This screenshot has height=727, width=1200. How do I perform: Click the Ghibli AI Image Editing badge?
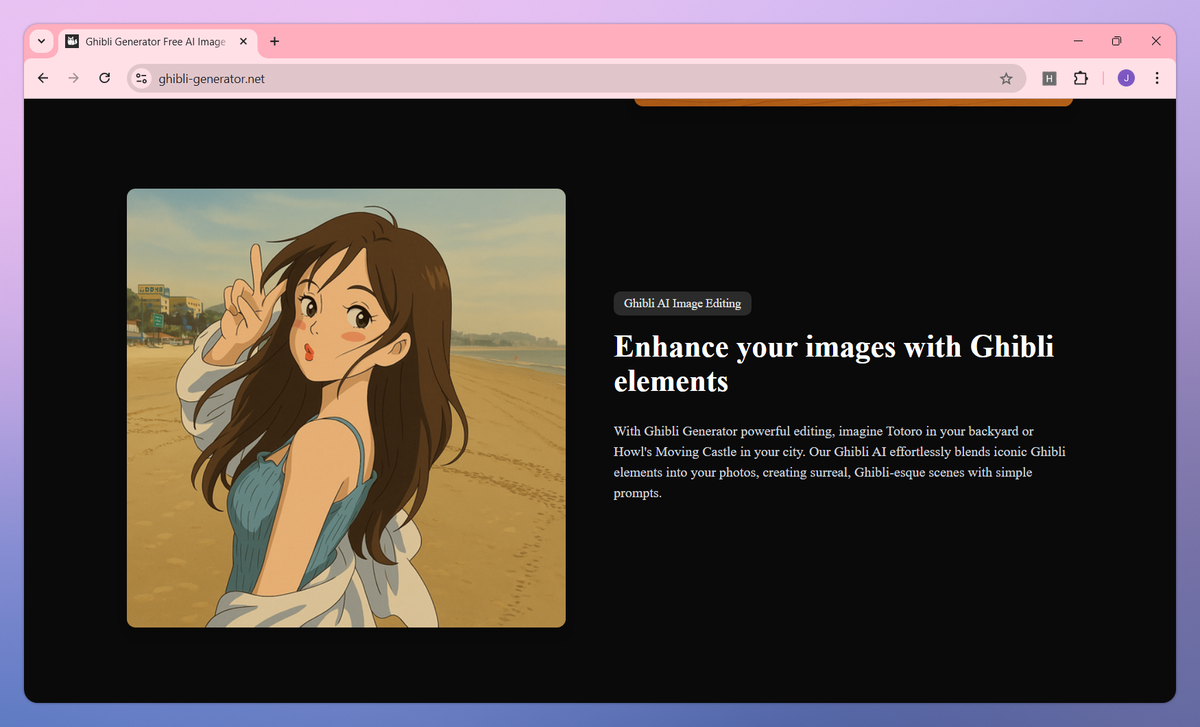click(682, 303)
